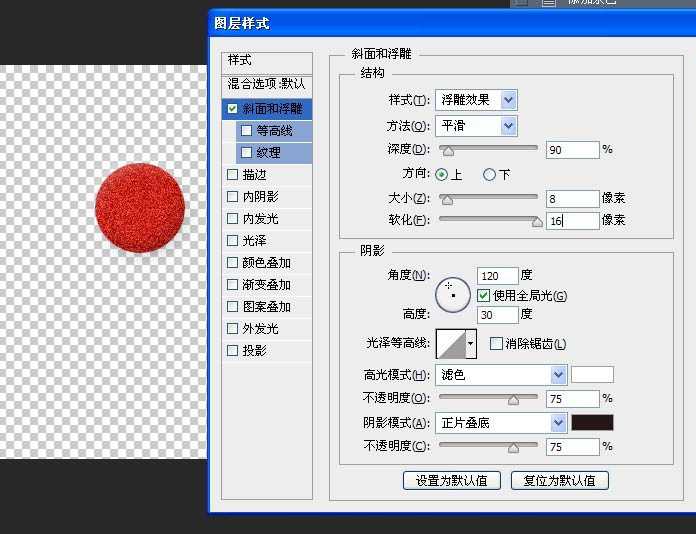Click the highlight 不透明度(O) field showing 75
Viewport: 696px width, 534px height.
point(573,399)
